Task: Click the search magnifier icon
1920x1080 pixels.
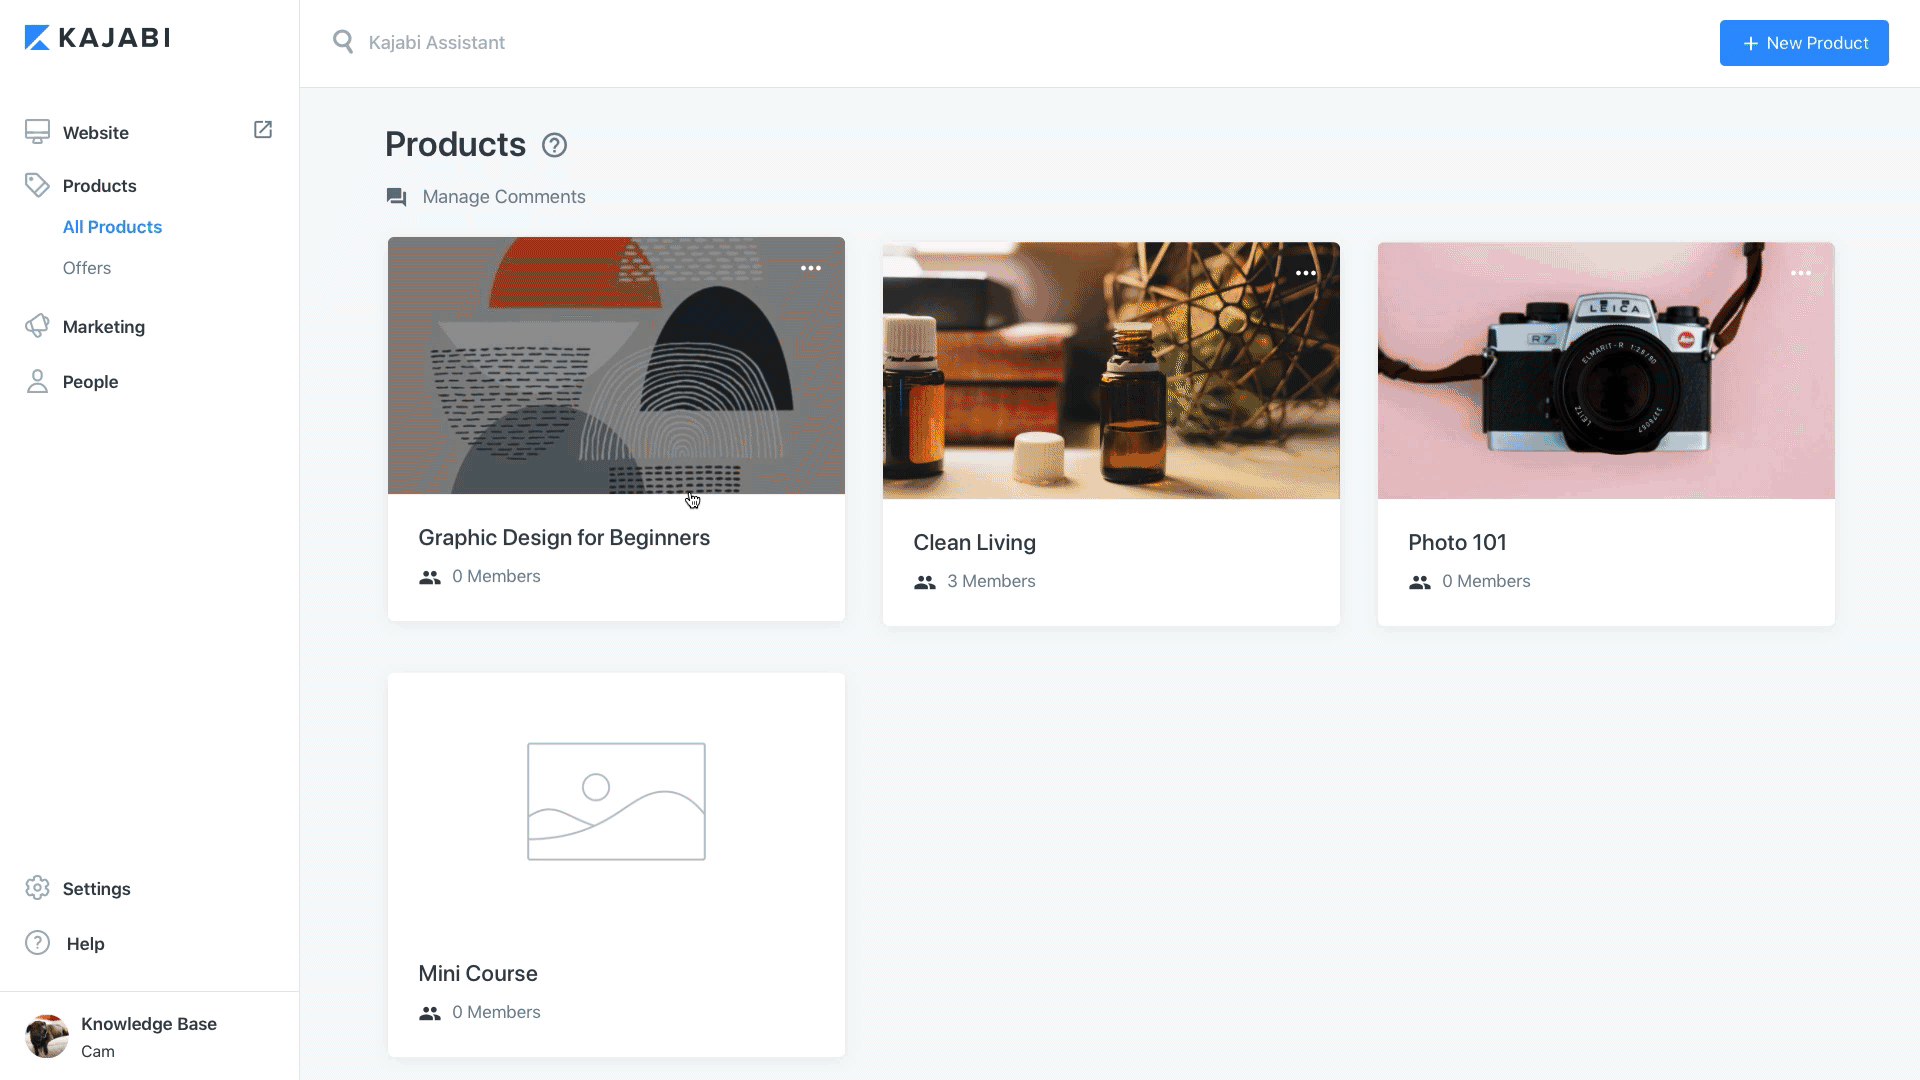Action: (x=343, y=42)
